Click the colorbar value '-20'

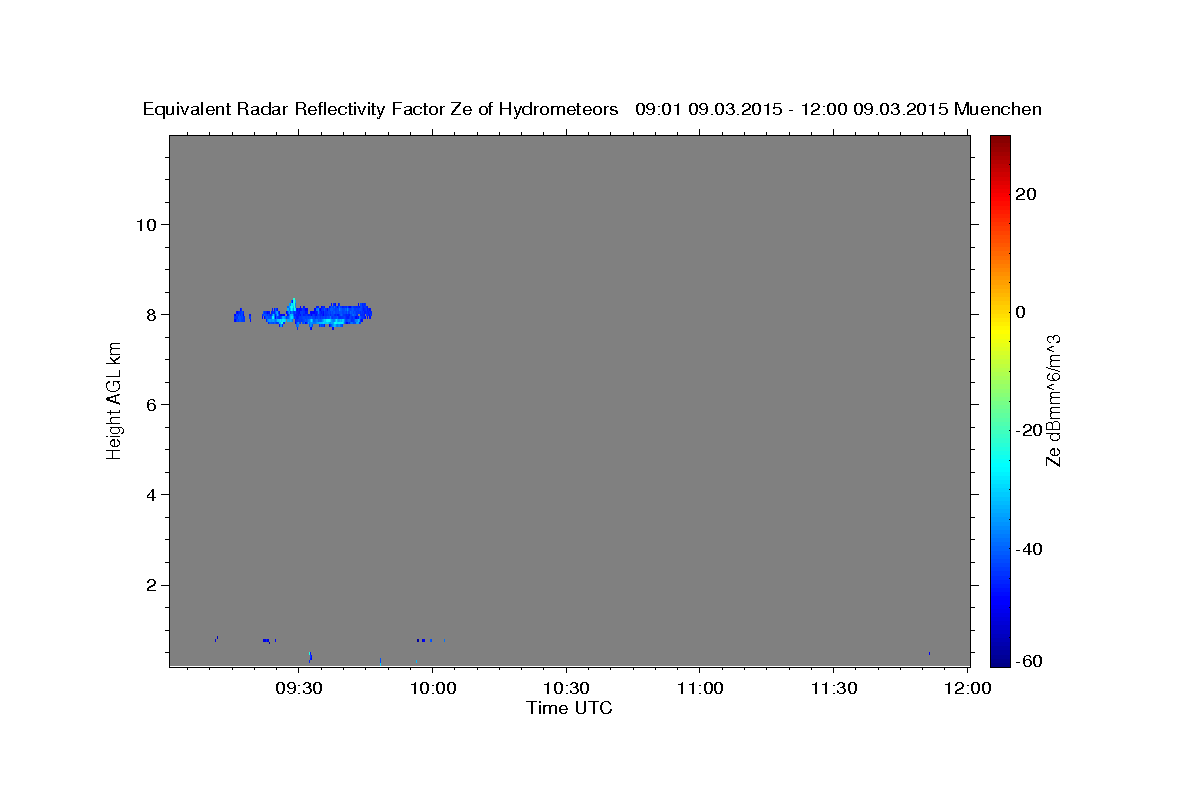(x=1029, y=430)
